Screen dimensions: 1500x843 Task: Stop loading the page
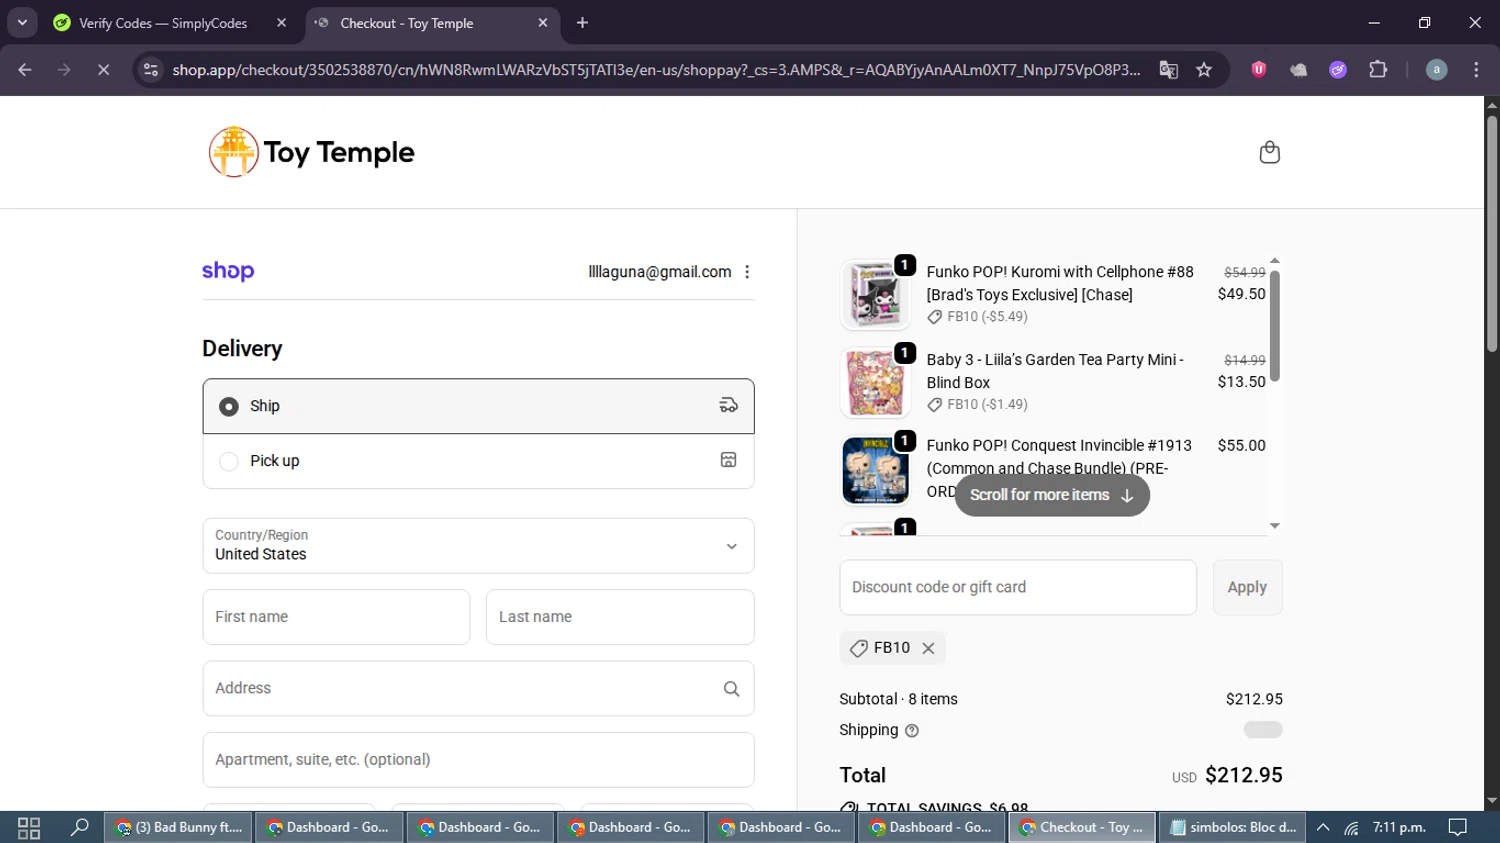(103, 69)
